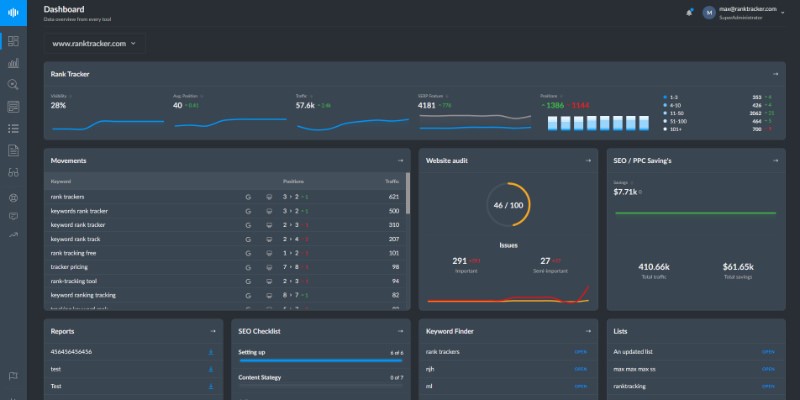
Task: Click the Setting up progress bar
Action: pyautogui.click(x=321, y=361)
